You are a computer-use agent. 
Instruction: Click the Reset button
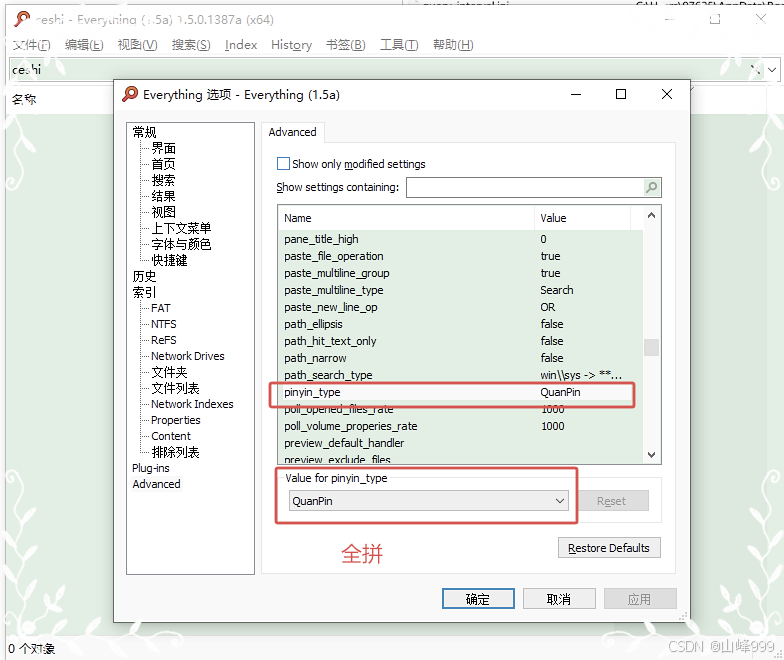(x=611, y=501)
